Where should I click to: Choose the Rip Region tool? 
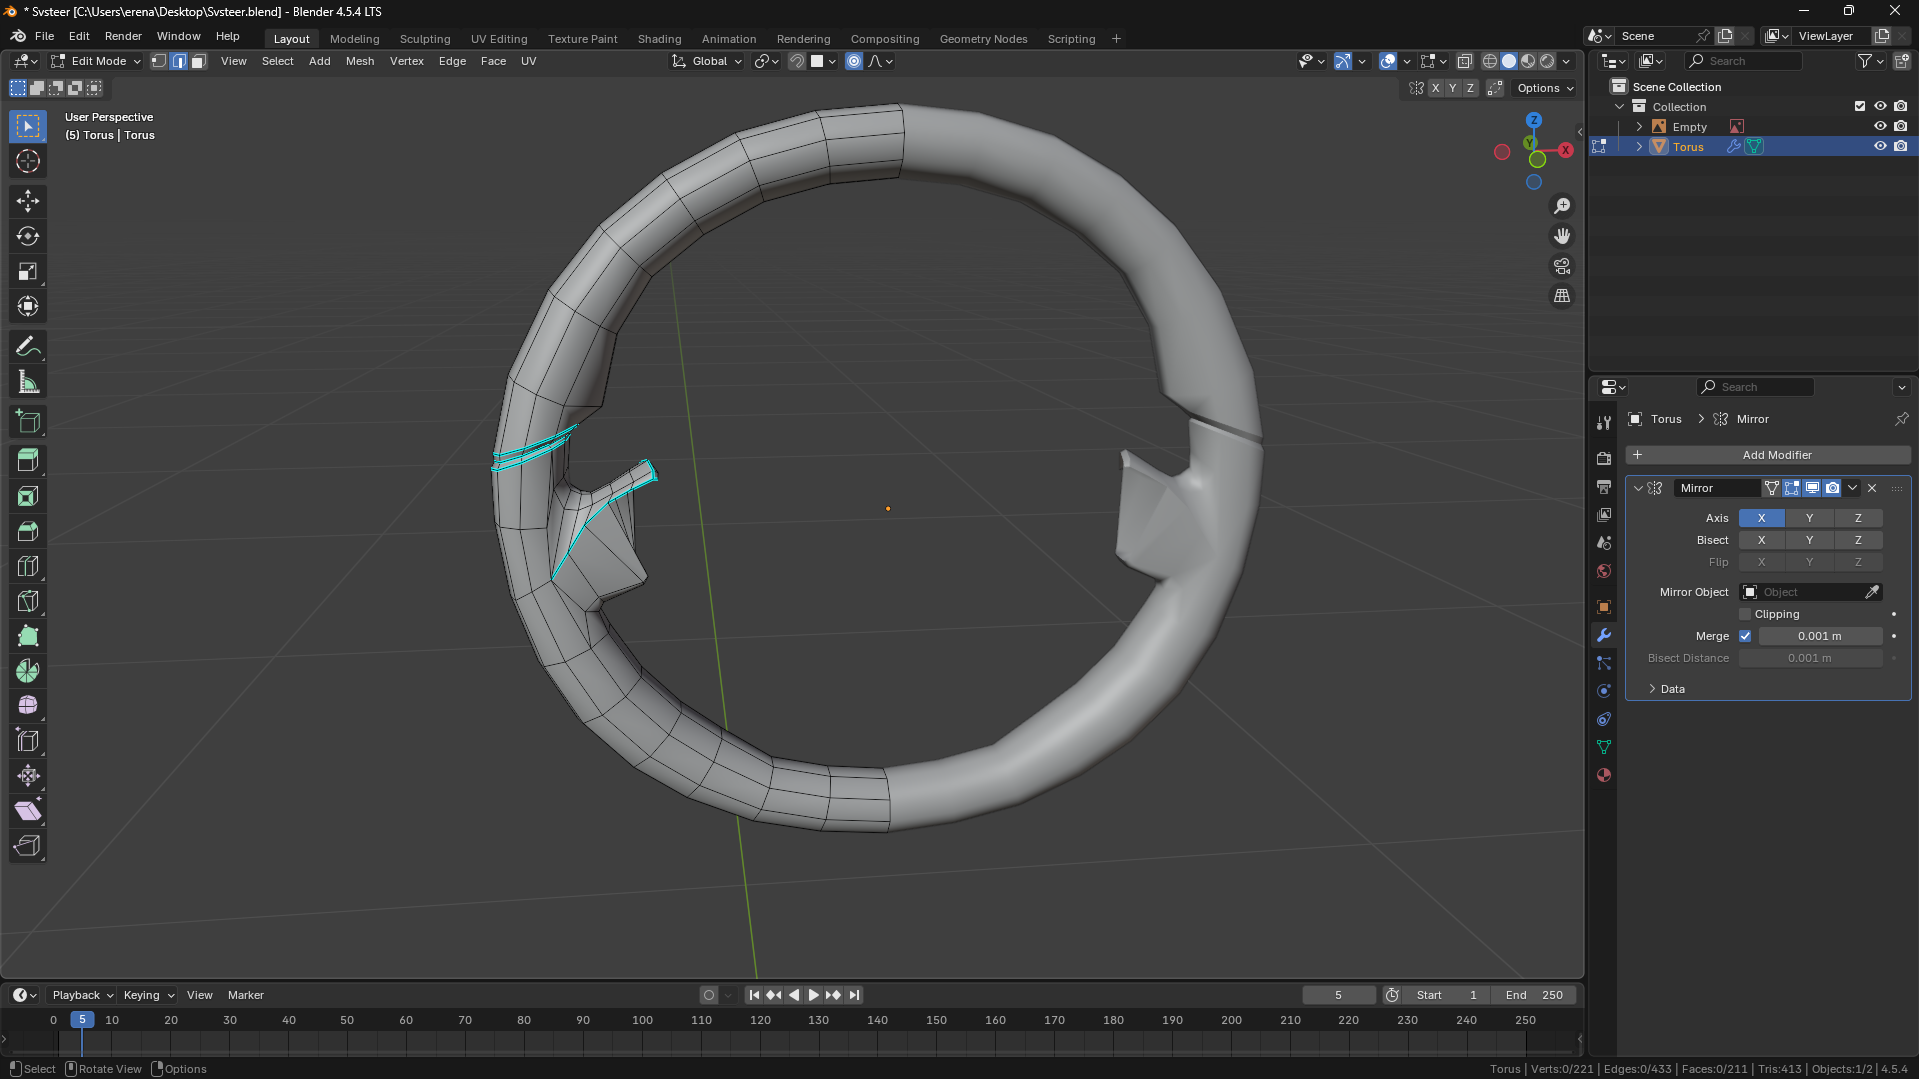[28, 846]
